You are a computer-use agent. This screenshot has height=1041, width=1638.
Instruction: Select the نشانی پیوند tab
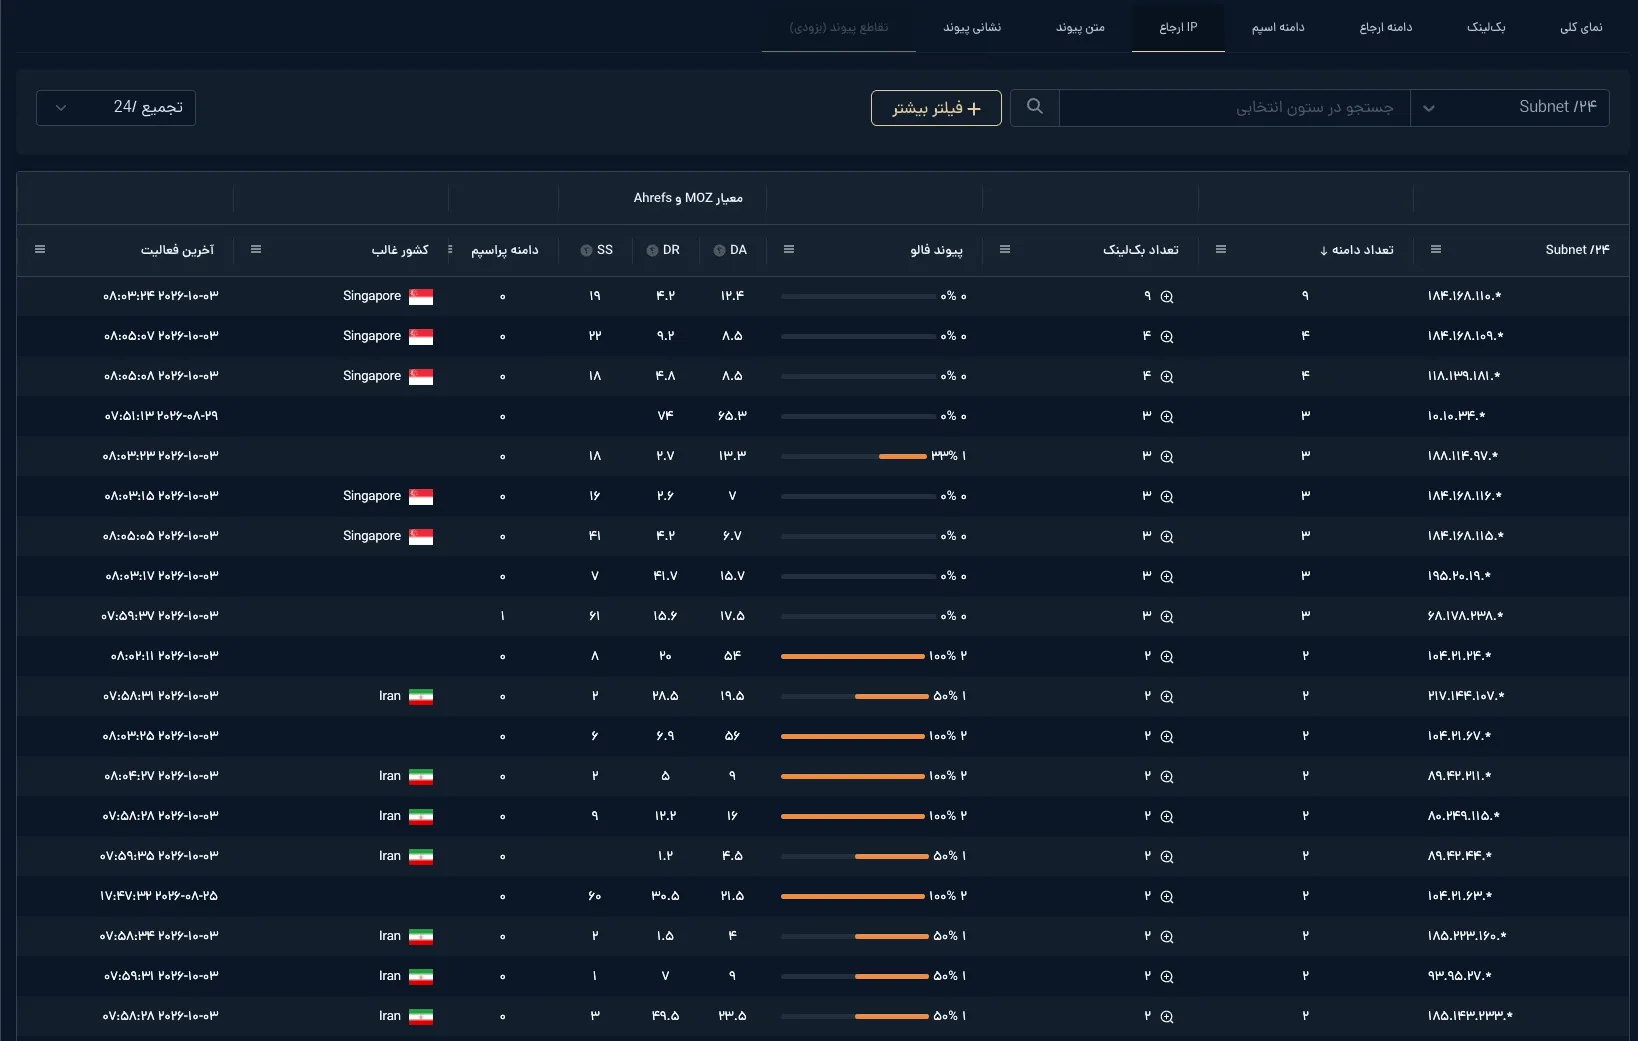[972, 27]
